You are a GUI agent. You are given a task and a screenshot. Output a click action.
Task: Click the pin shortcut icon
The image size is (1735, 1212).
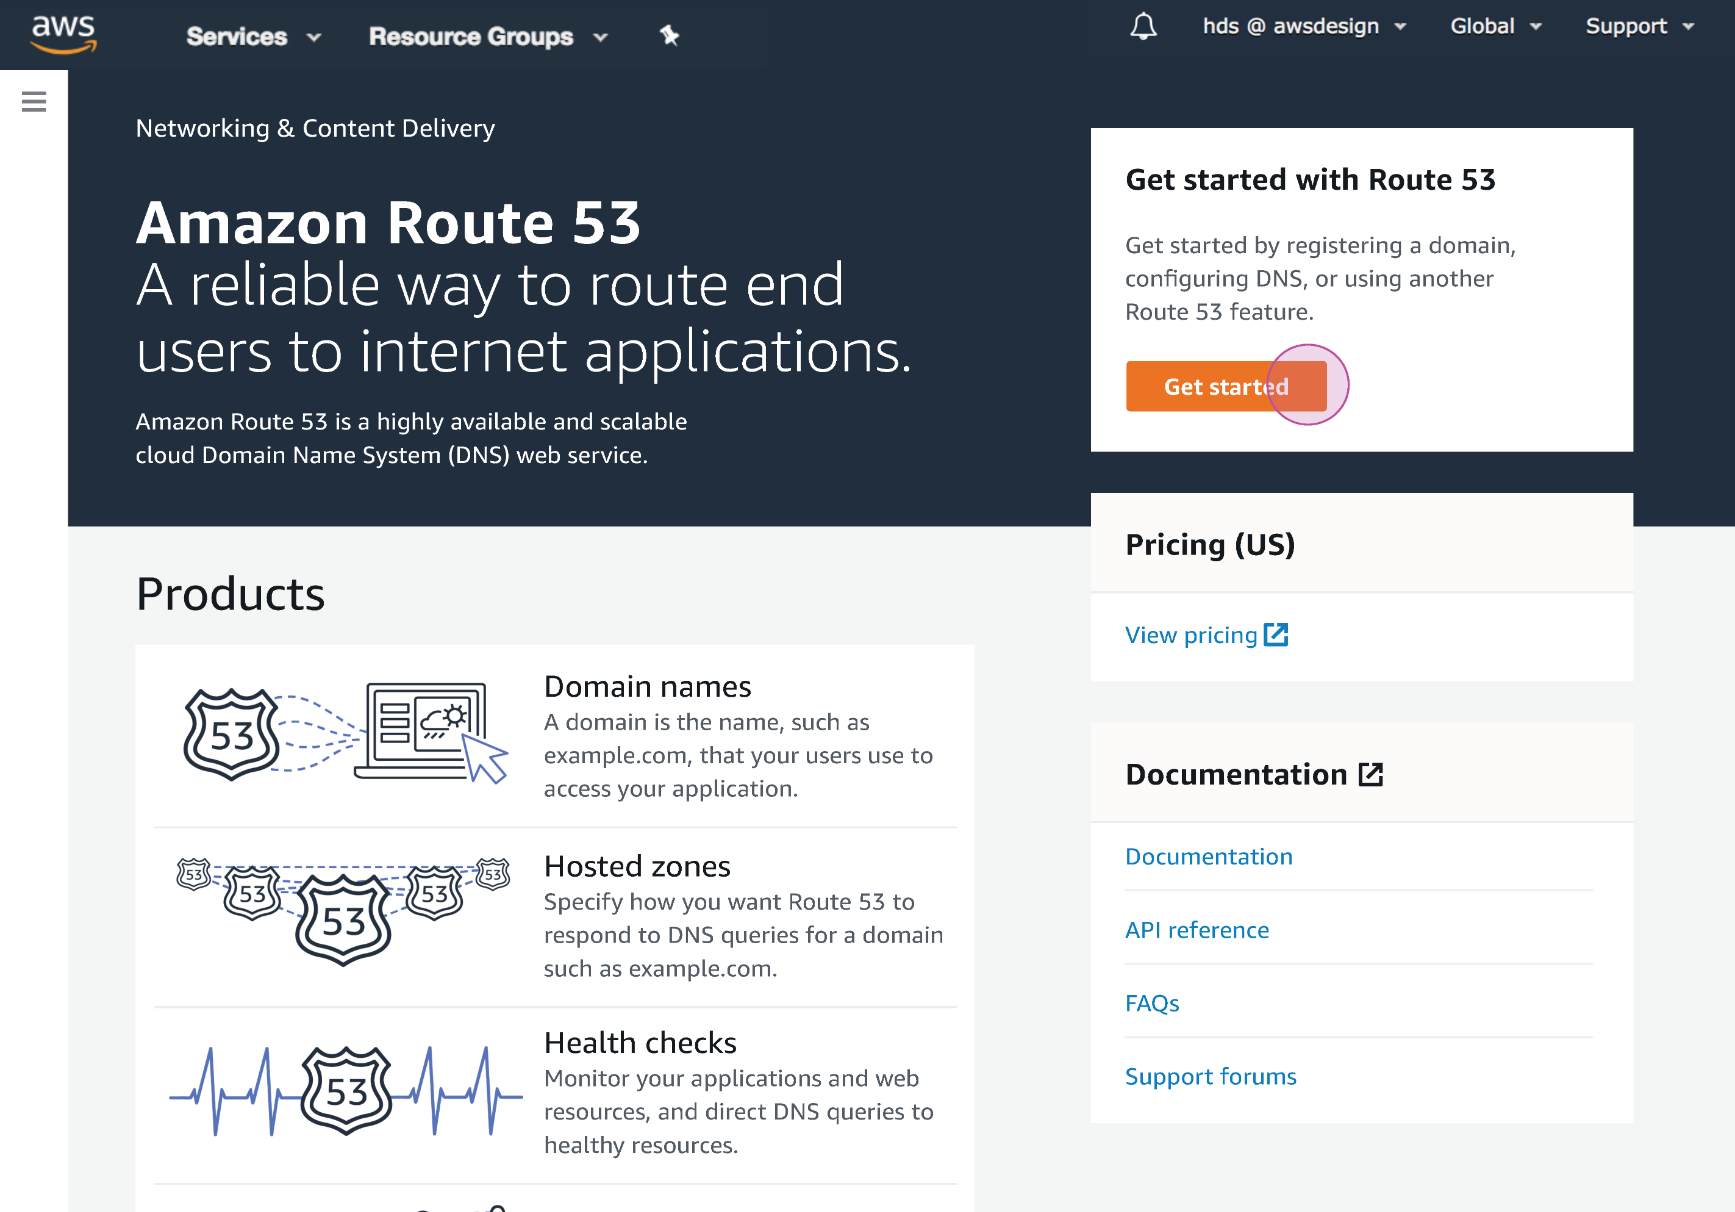[x=669, y=36]
